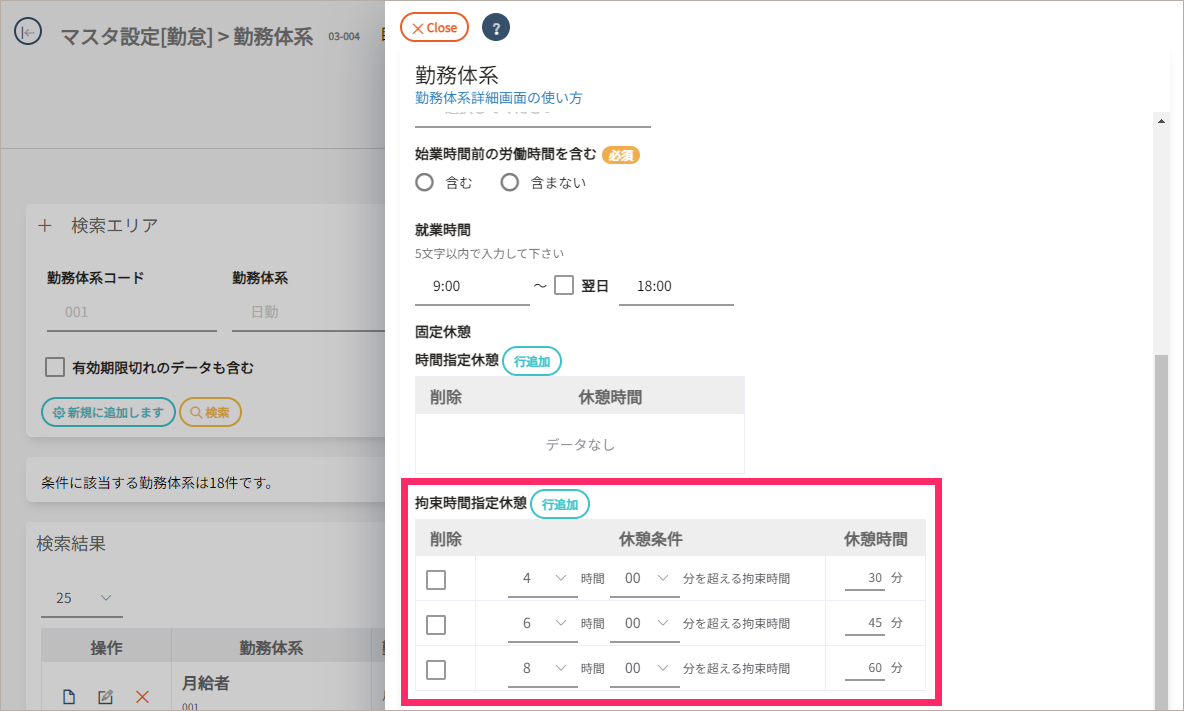Check the delete box for the 4時間 row
This screenshot has width=1184, height=711.
point(436,580)
